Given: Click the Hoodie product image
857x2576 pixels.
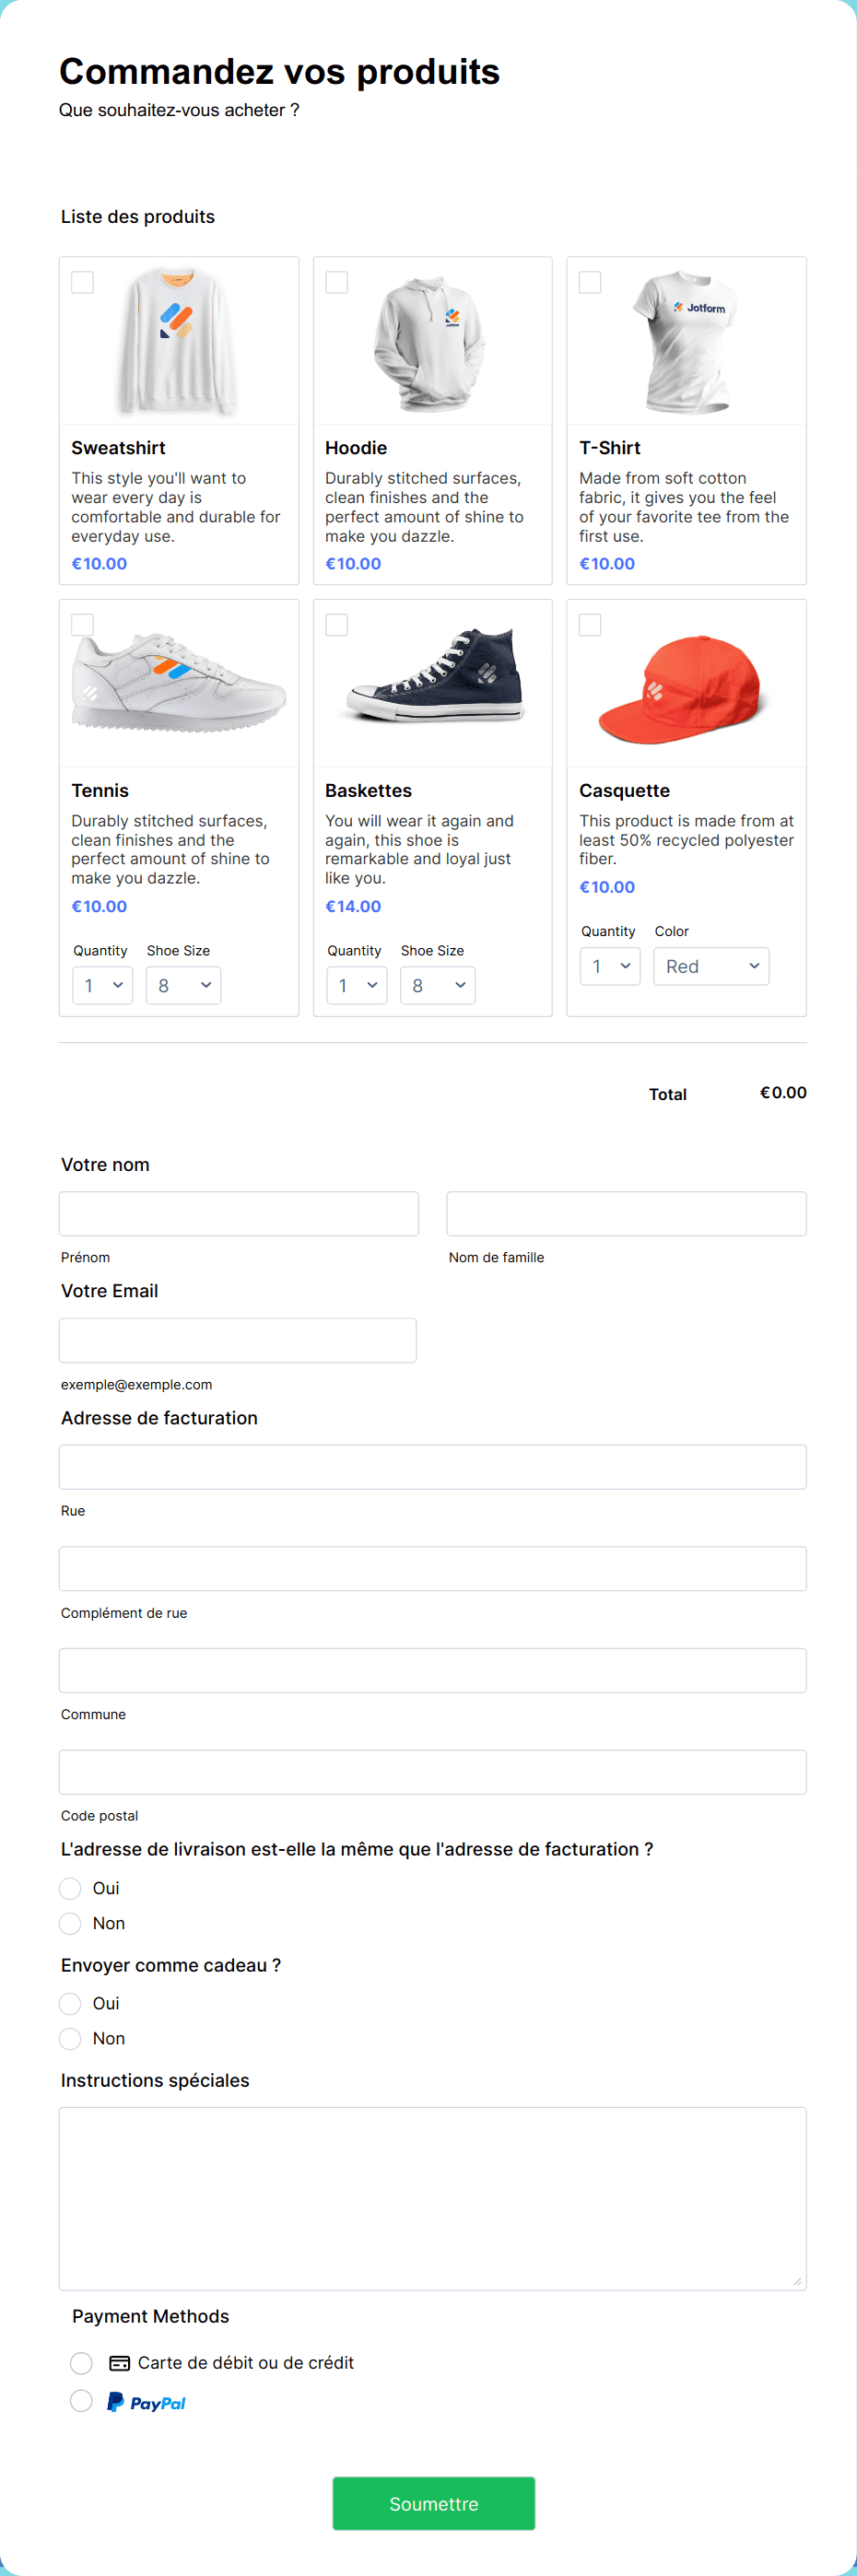Looking at the screenshot, I should click(x=432, y=342).
